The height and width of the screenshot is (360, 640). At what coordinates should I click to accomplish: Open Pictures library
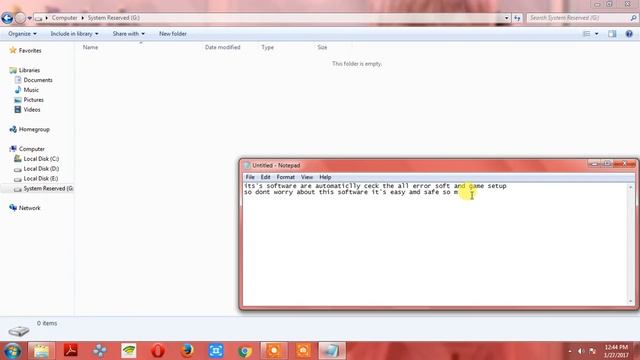point(33,100)
